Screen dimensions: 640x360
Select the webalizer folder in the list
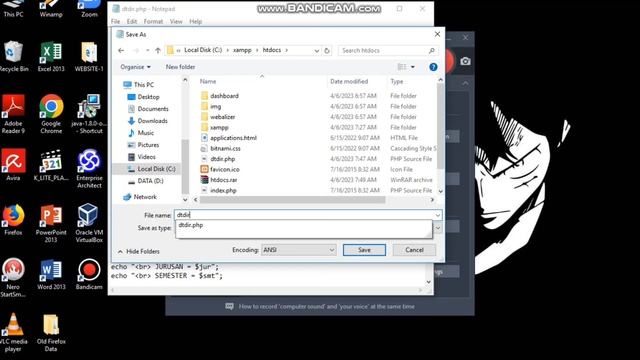[x=222, y=117]
